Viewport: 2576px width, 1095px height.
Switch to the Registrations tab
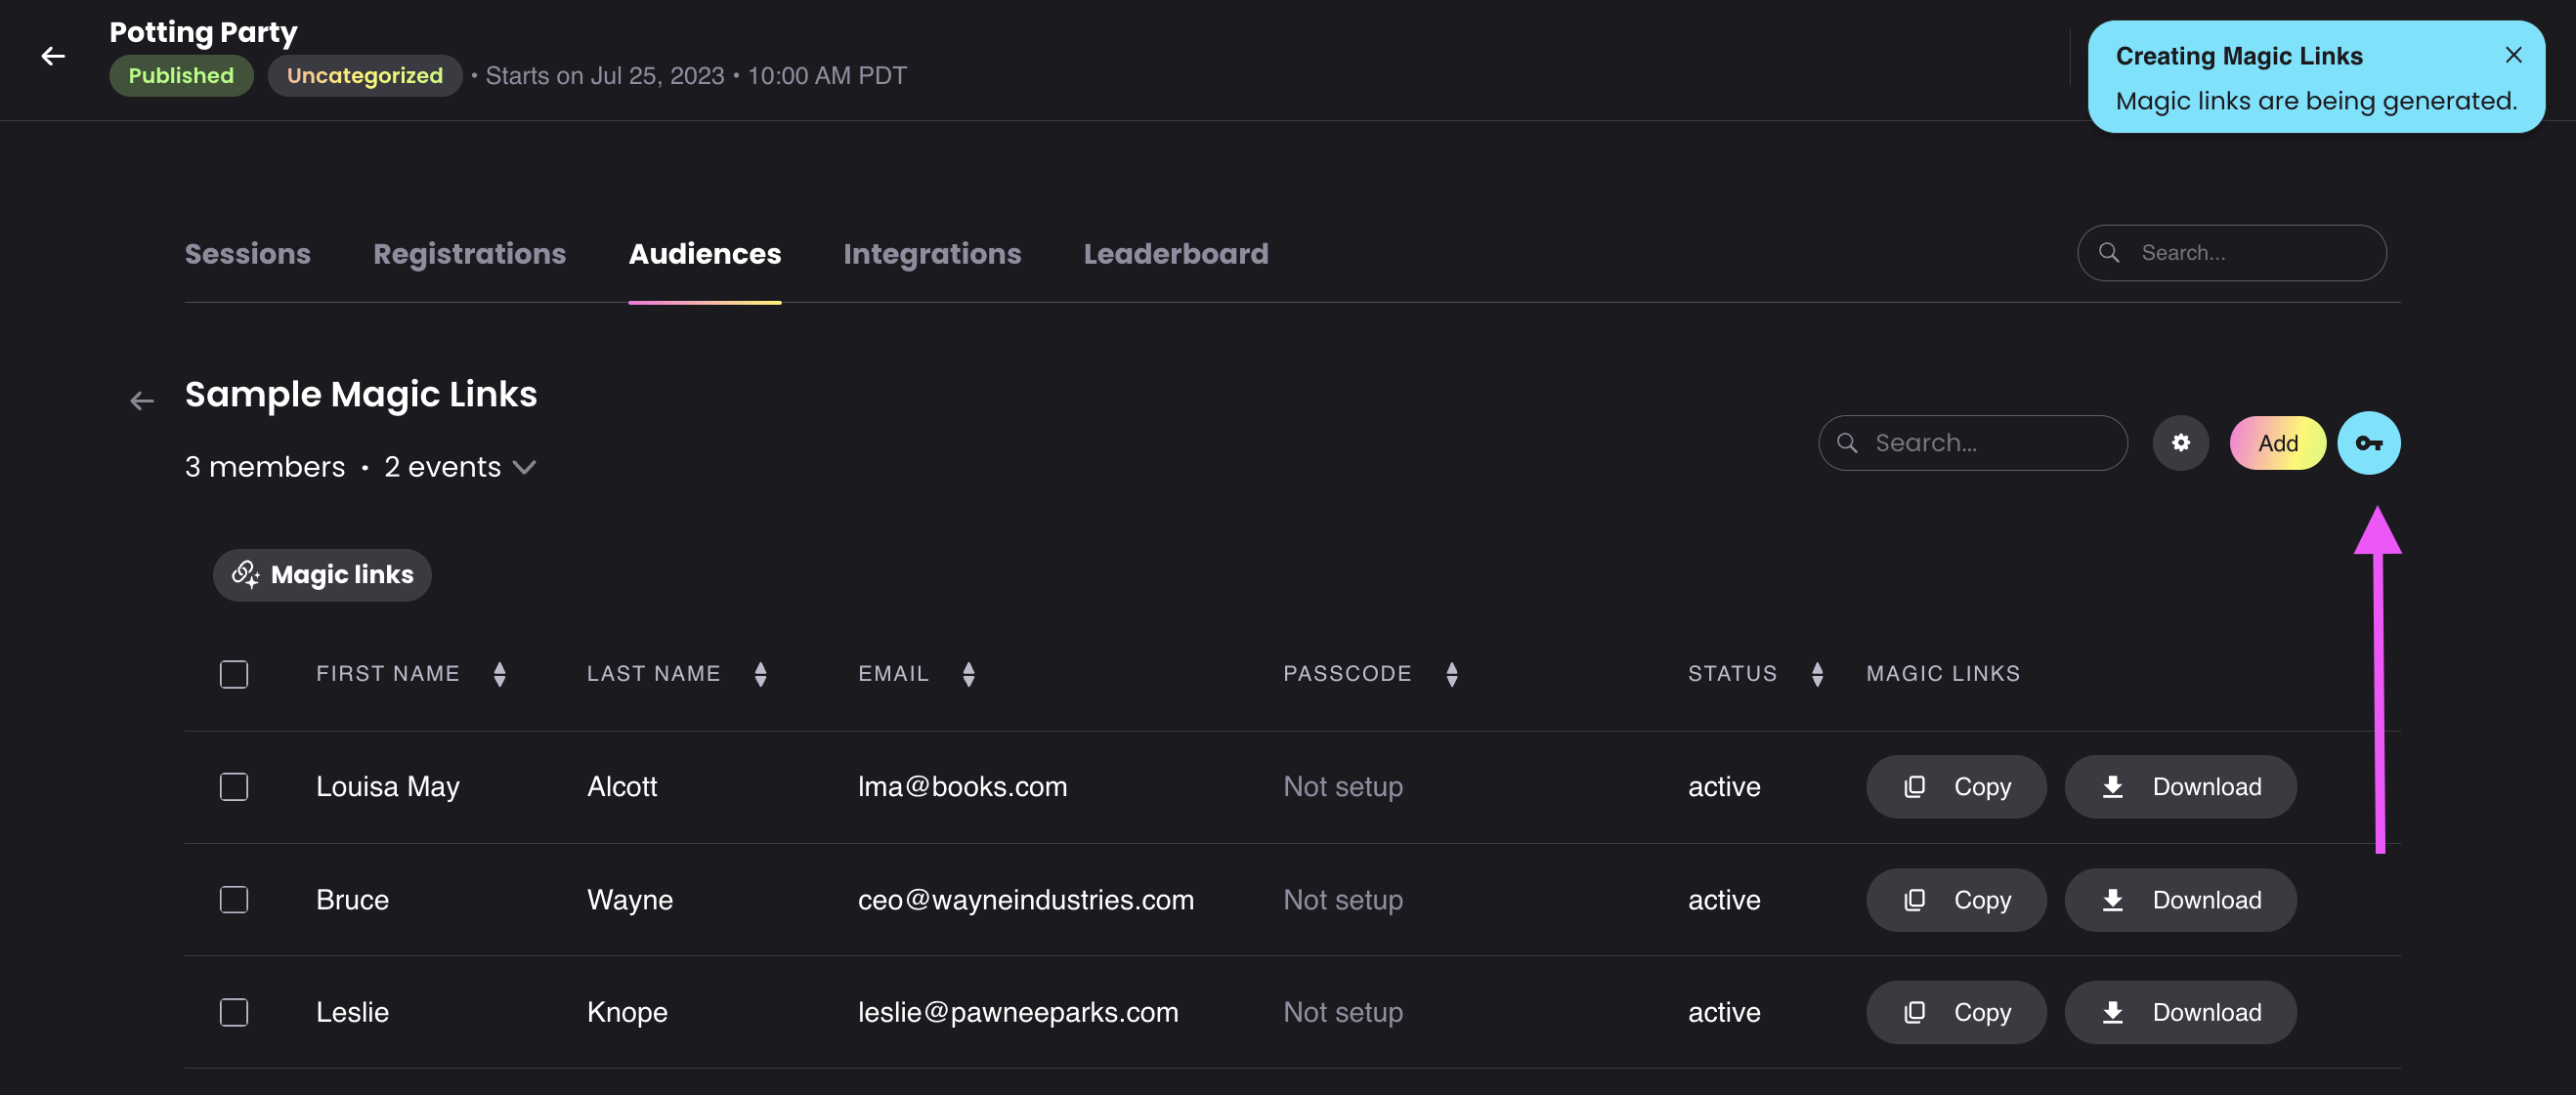pyautogui.click(x=469, y=254)
